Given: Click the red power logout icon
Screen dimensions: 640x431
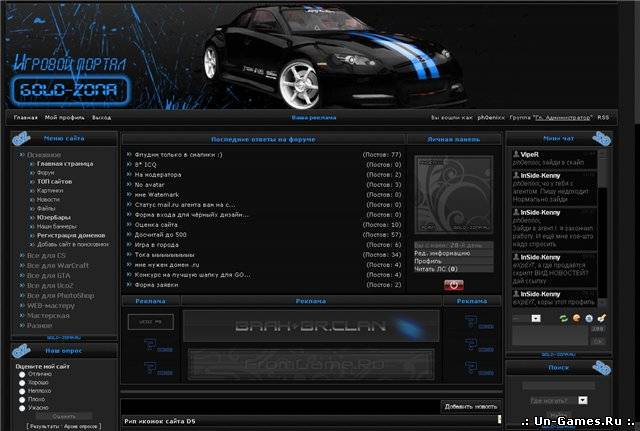Looking at the screenshot, I should point(454,285).
